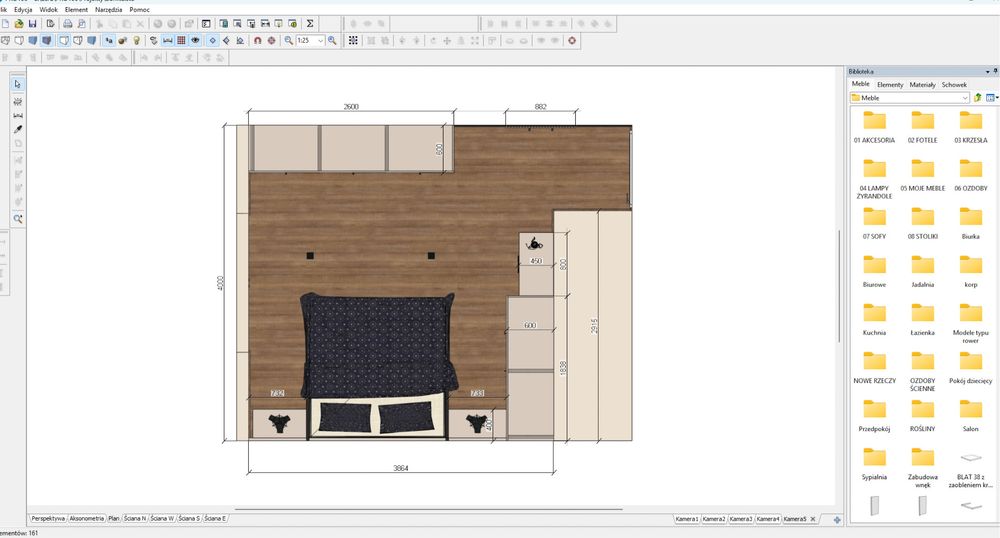Select the arrow pointer tool

(18, 85)
